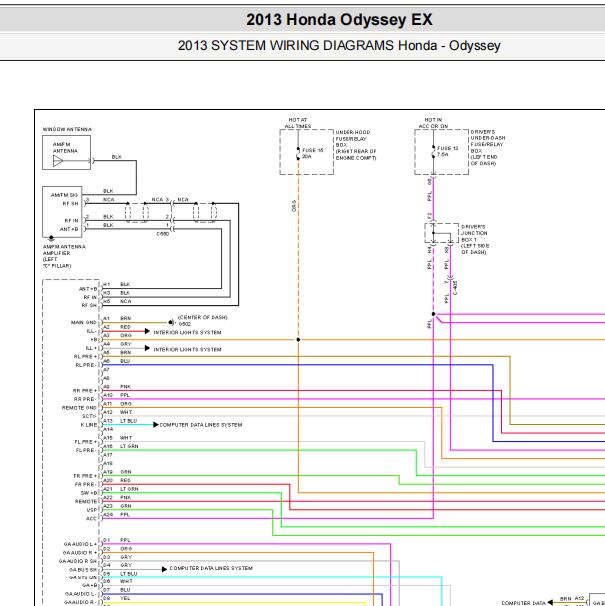Click the 'ANT +B' amplifier terminal label

click(69, 229)
